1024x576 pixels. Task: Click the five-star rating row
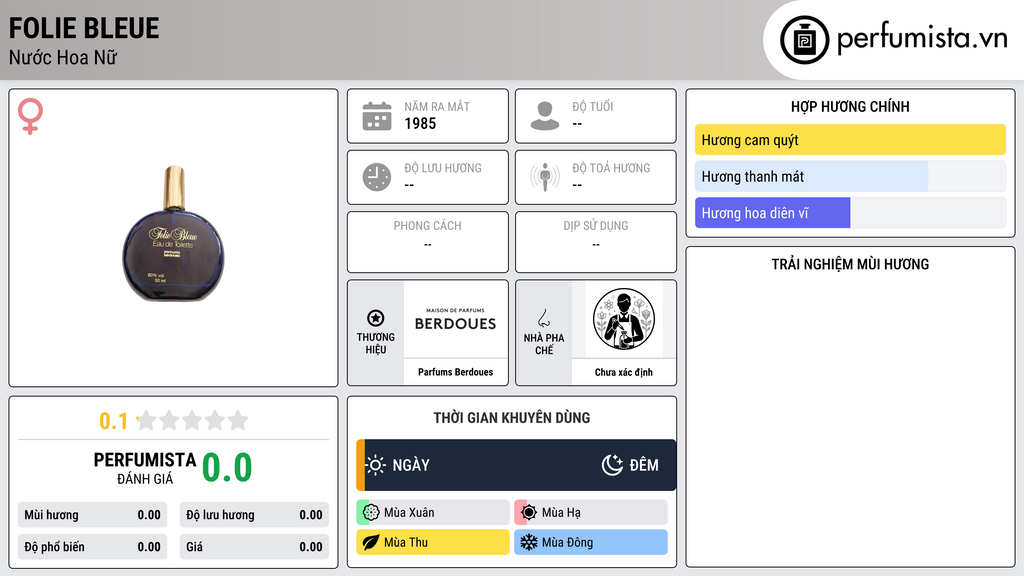192,421
